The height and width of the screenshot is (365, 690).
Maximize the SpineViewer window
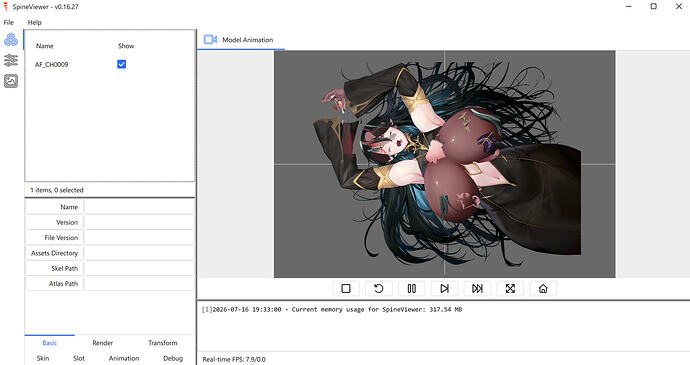pyautogui.click(x=653, y=6)
